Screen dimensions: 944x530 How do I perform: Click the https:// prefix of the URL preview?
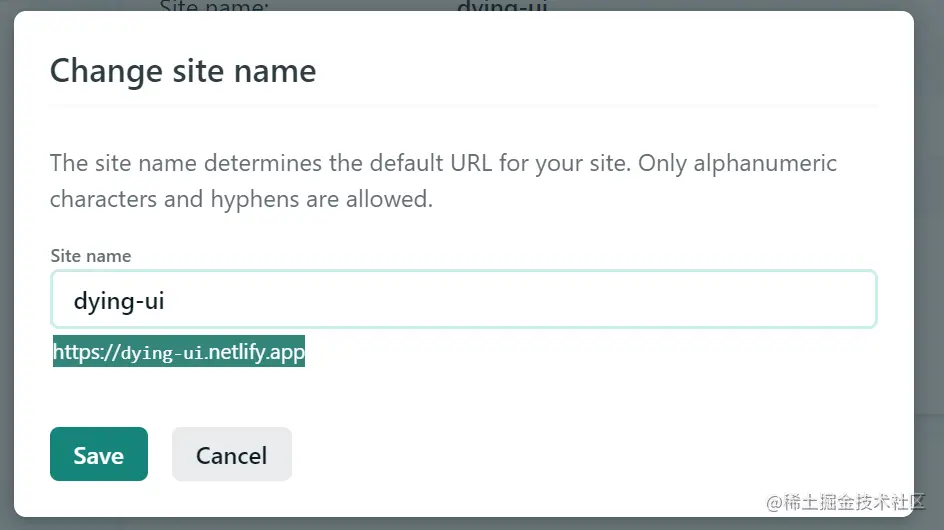coord(86,352)
